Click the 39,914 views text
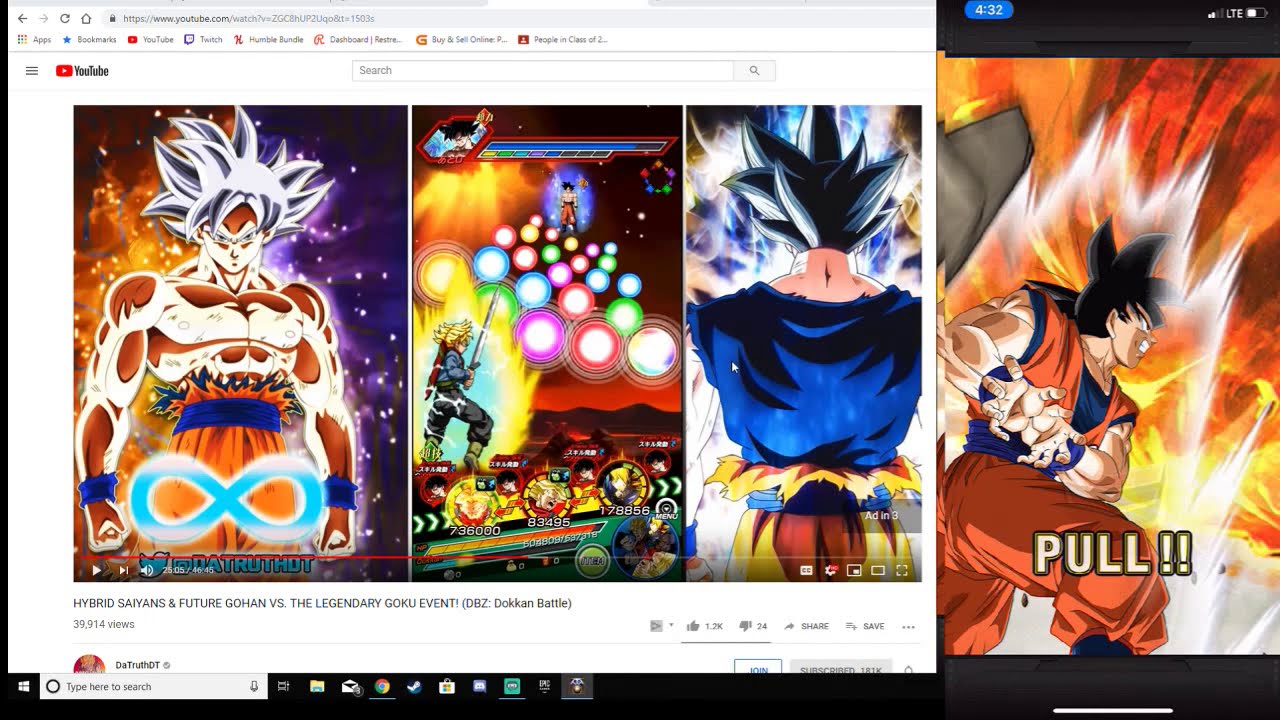 pyautogui.click(x=104, y=624)
